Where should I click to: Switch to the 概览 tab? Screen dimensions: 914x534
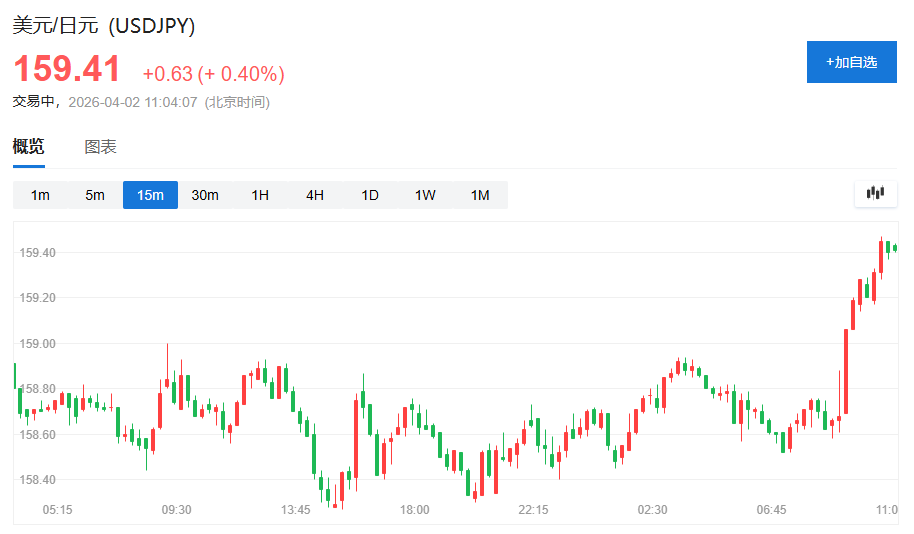pos(29,146)
